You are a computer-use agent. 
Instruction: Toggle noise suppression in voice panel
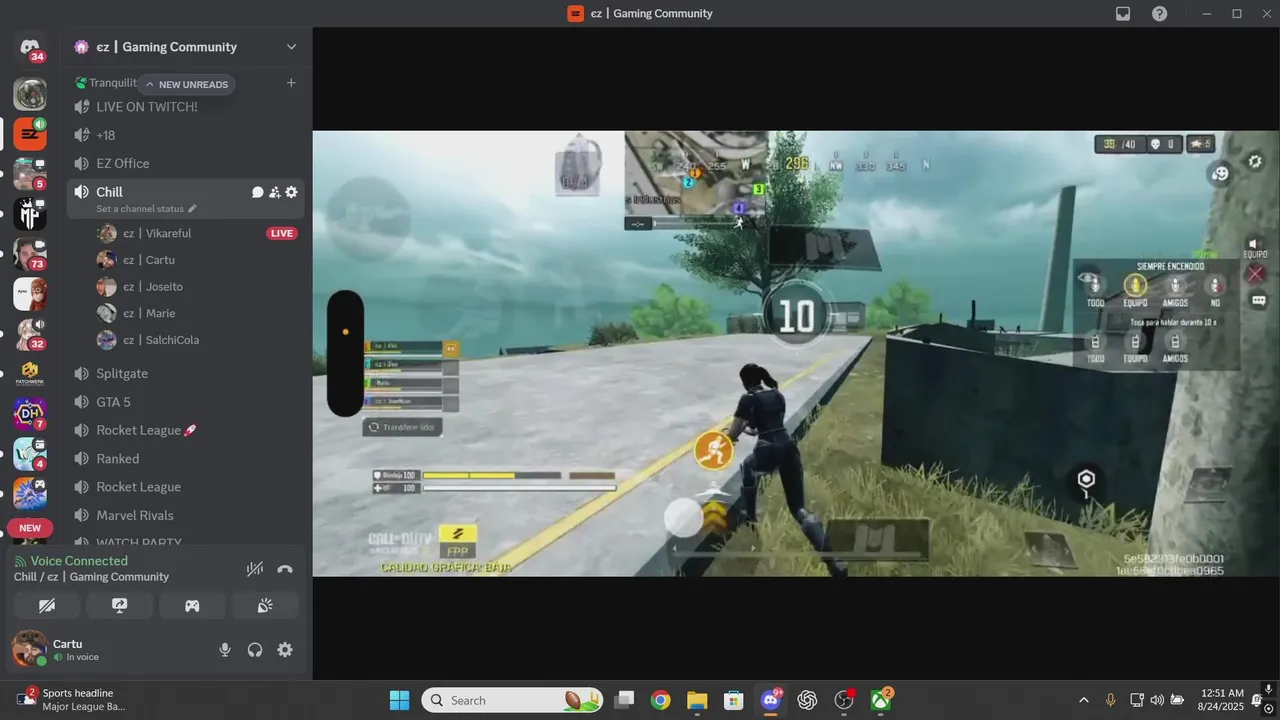click(255, 569)
